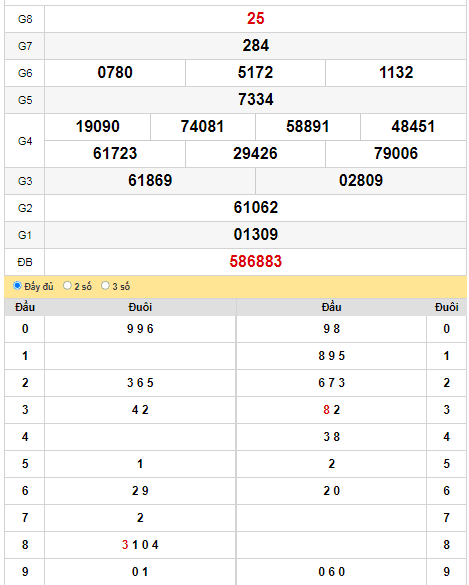Click the G6 number 0780

tap(115, 72)
